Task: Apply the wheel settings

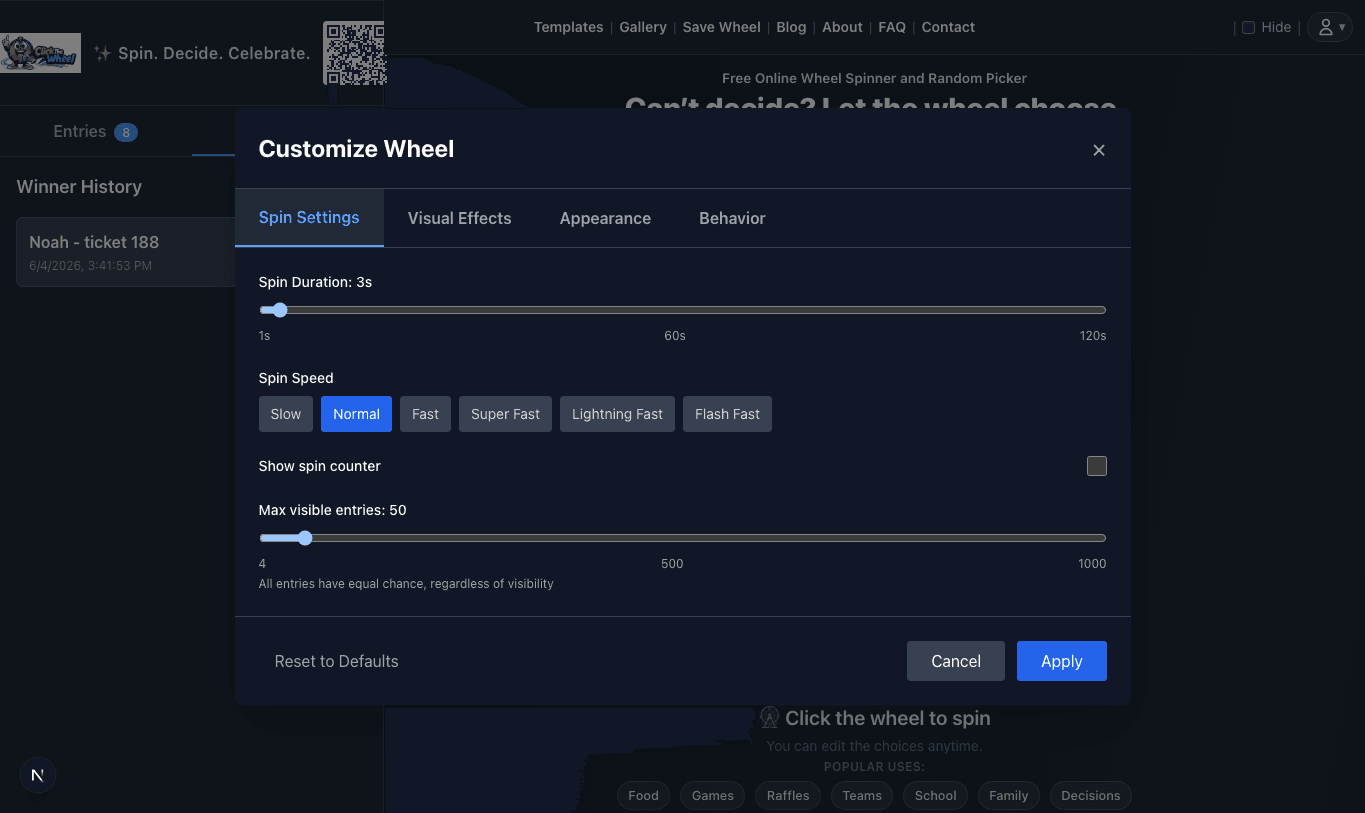Action: coord(1062,661)
